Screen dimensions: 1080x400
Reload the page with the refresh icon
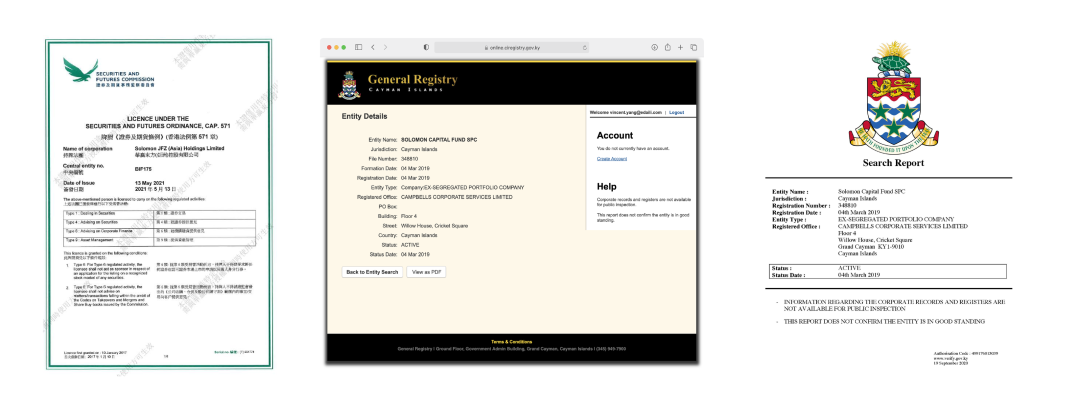(585, 48)
